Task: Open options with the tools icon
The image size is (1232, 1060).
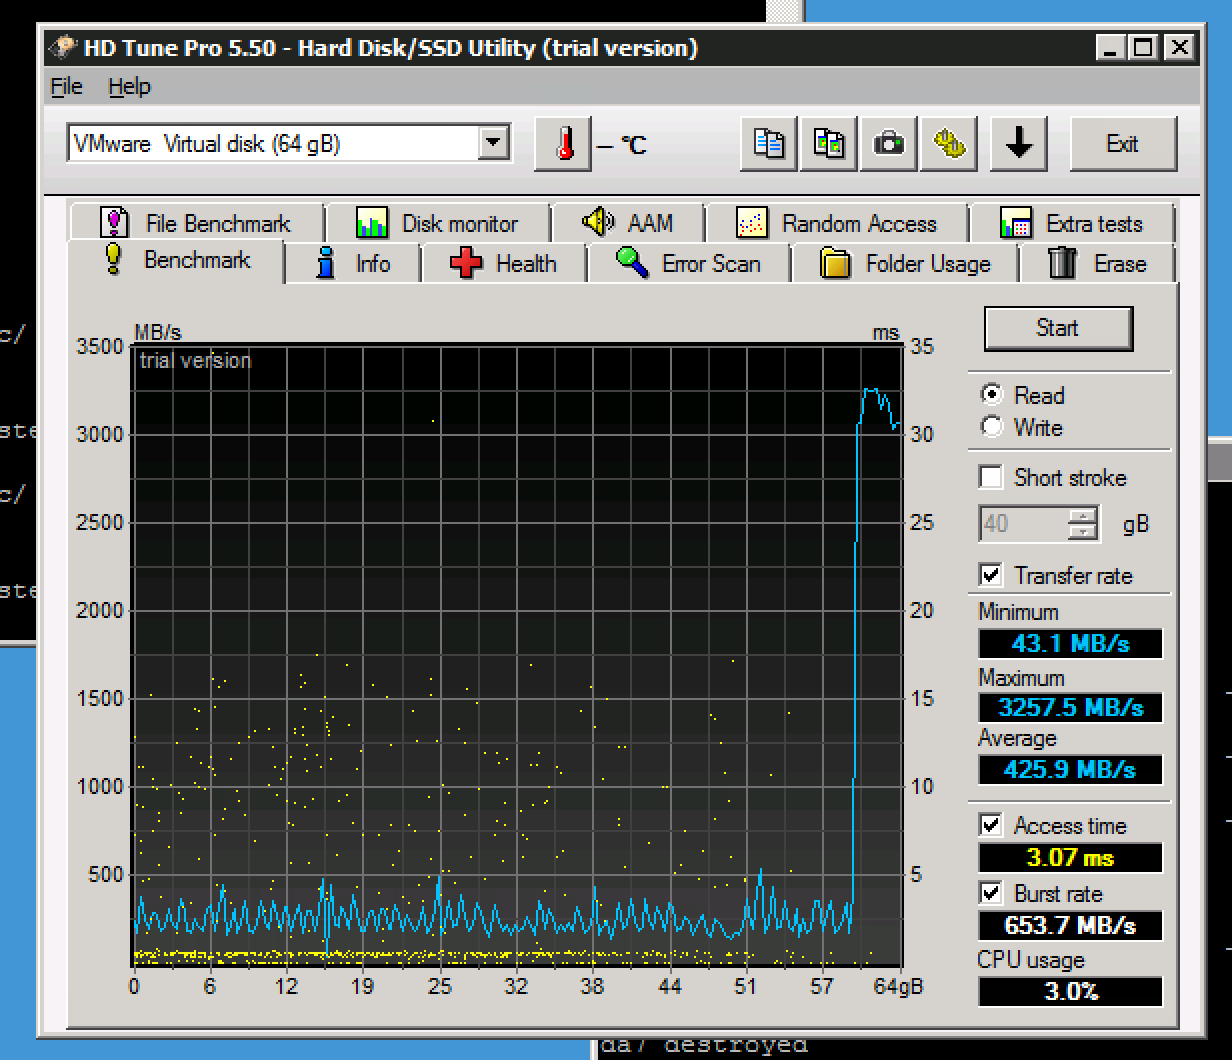Action: [948, 144]
